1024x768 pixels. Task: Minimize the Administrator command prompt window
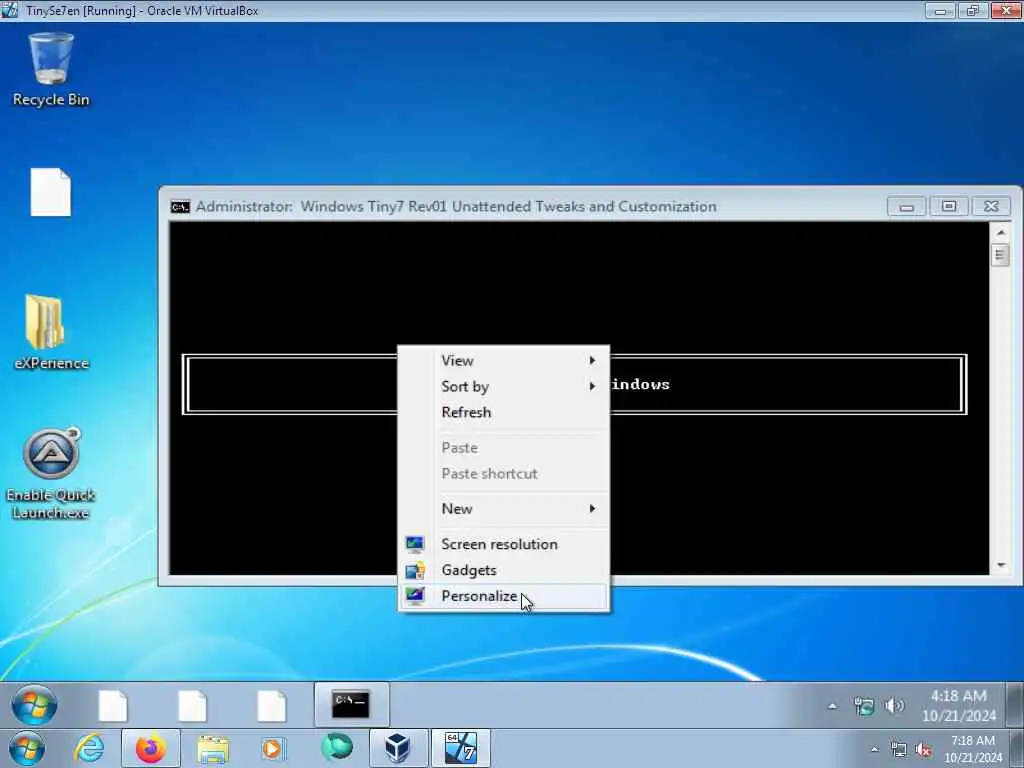tap(906, 207)
